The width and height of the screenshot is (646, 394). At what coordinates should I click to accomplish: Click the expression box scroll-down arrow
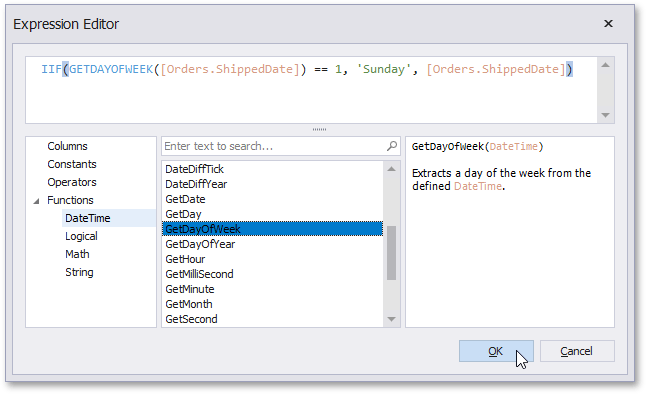point(605,115)
